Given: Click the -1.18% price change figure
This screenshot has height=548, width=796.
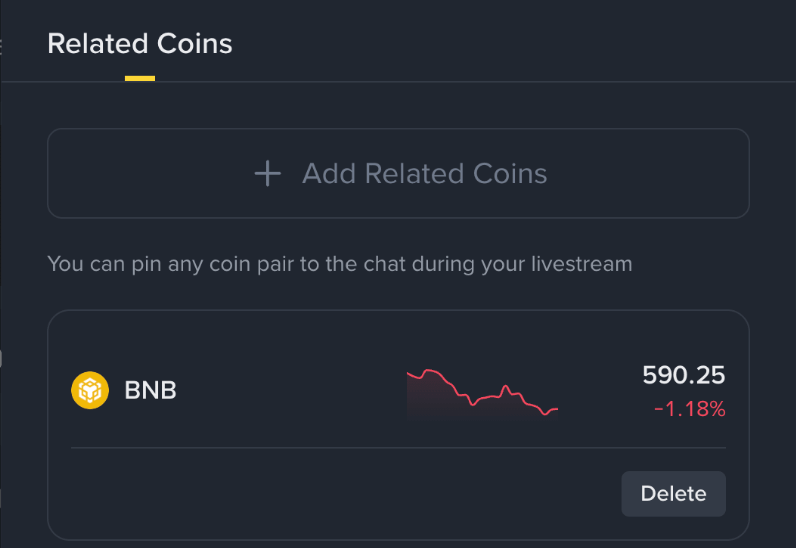Looking at the screenshot, I should (x=689, y=409).
